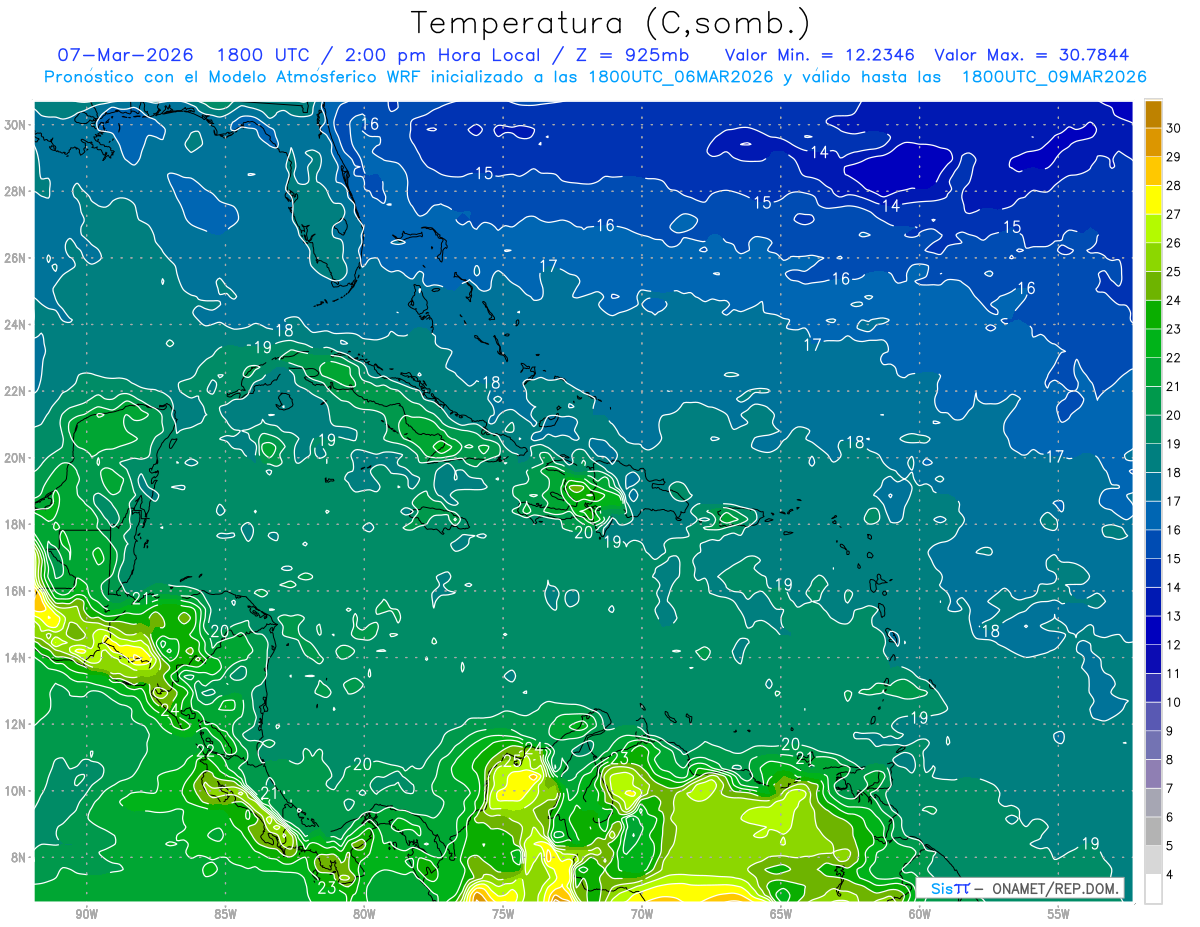The width and height of the screenshot is (1200, 927).
Task: Click the 26N latitude axis label
Action: pos(15,258)
